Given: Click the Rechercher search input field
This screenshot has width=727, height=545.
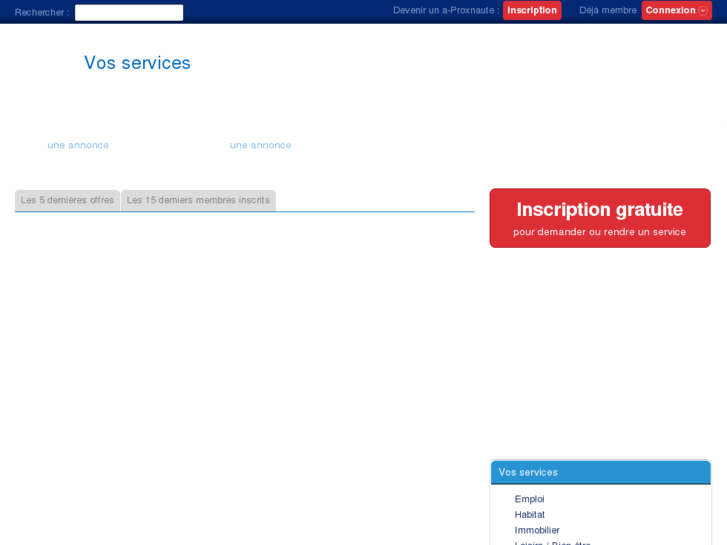Looking at the screenshot, I should point(129,13).
